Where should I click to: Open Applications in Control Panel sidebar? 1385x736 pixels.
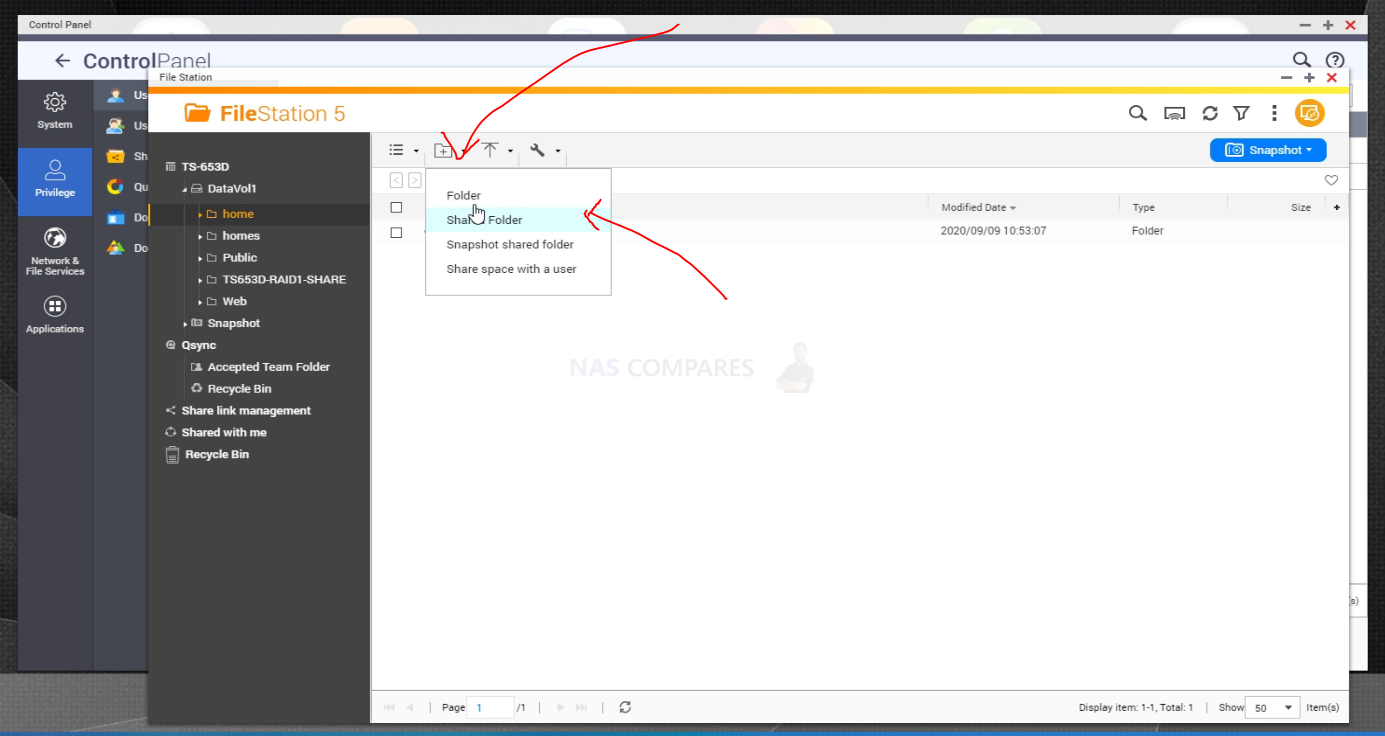point(55,315)
